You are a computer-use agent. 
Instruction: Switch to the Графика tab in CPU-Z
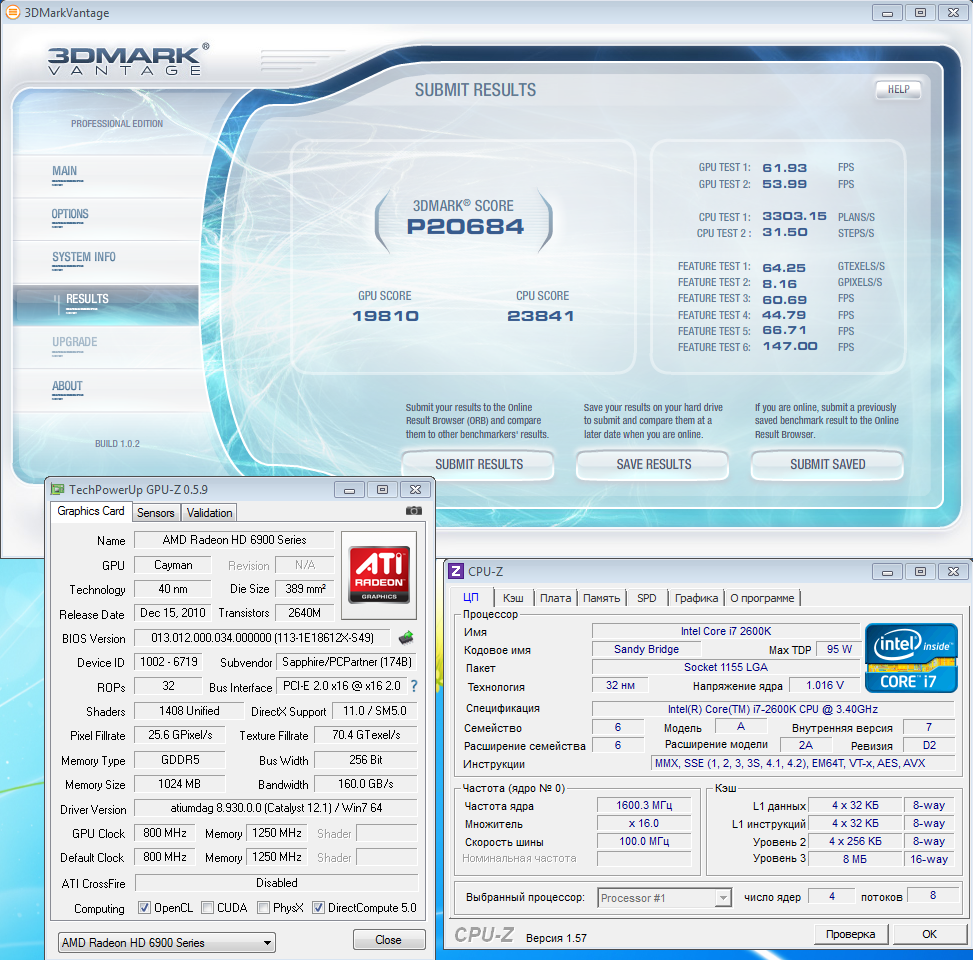(x=696, y=598)
